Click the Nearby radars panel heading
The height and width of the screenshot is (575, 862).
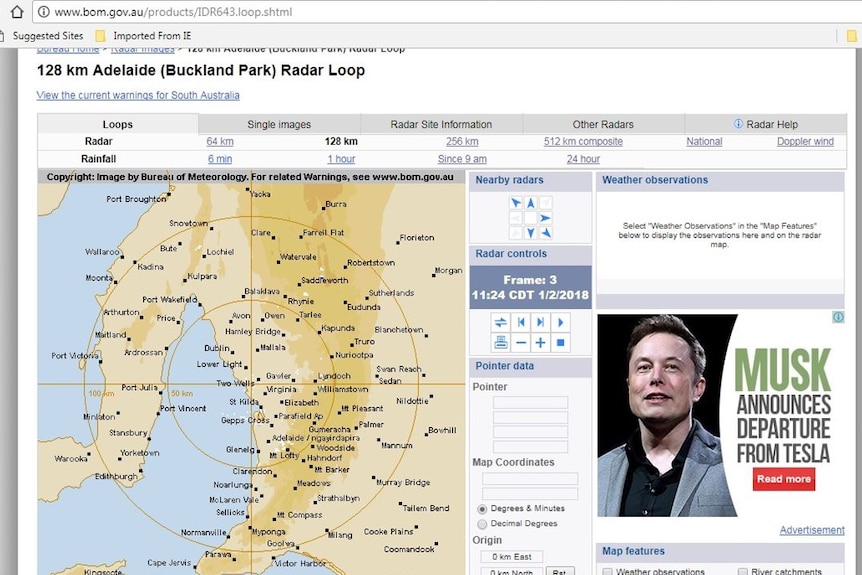(509, 180)
